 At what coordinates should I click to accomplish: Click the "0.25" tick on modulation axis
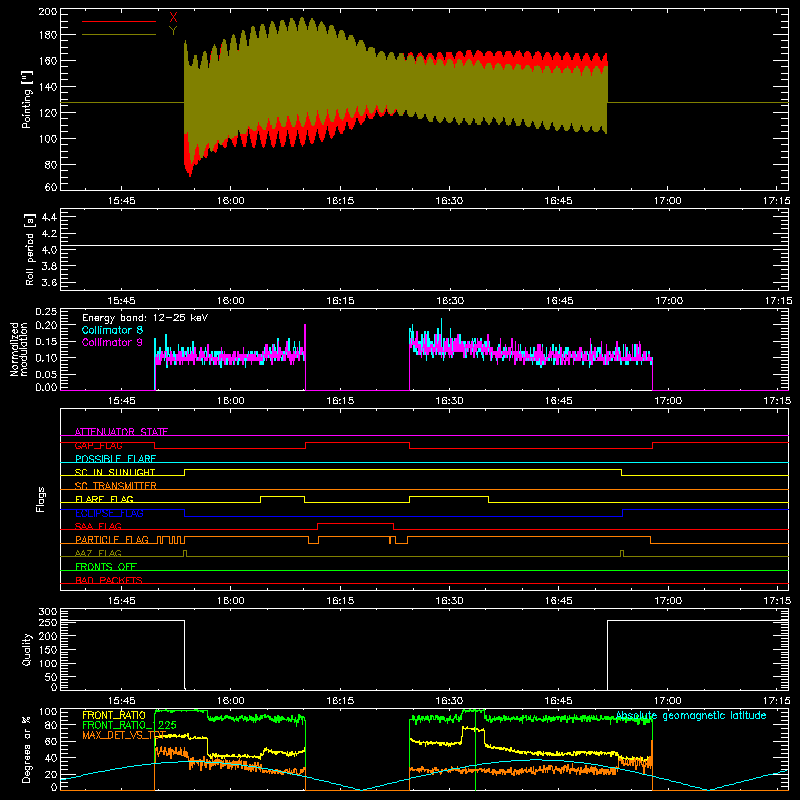(46, 311)
